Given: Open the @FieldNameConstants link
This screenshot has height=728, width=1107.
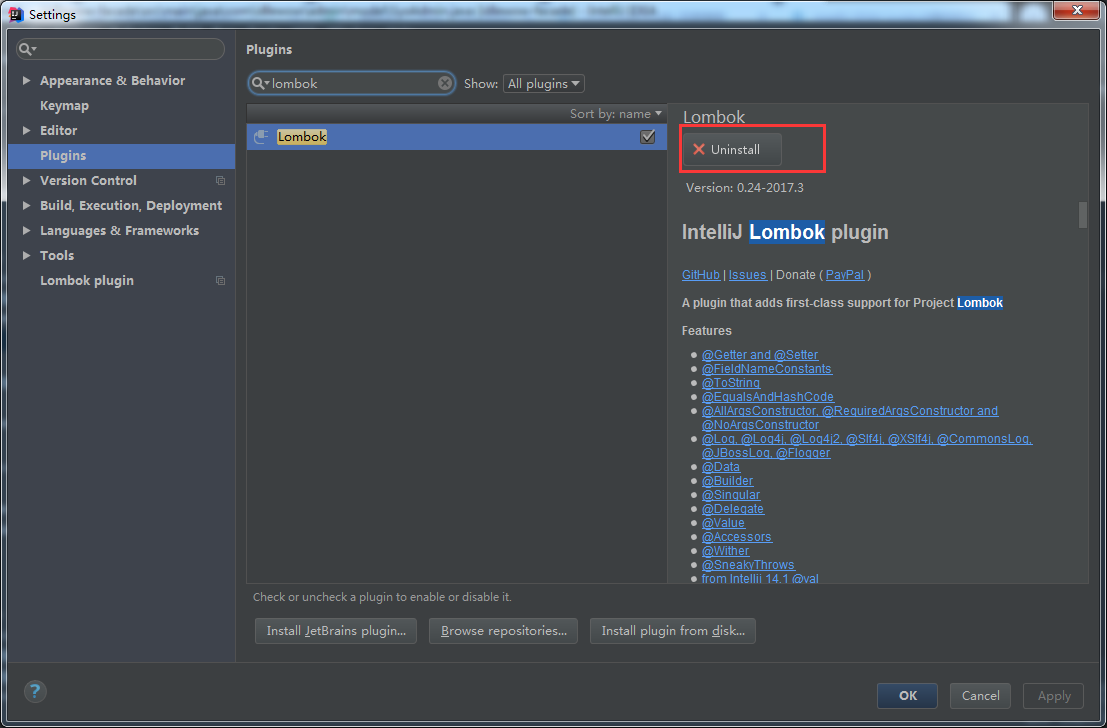Looking at the screenshot, I should pyautogui.click(x=767, y=369).
